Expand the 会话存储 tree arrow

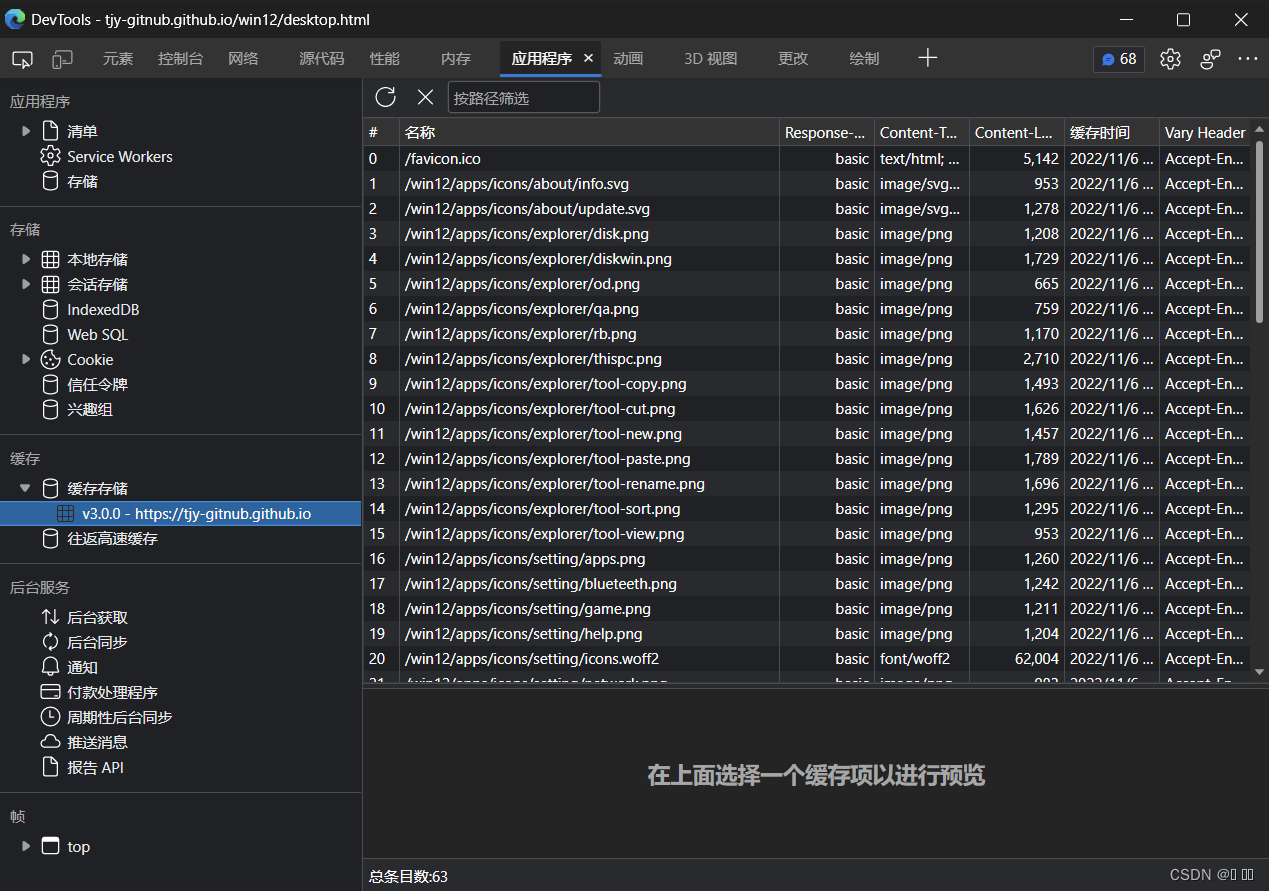coord(26,284)
